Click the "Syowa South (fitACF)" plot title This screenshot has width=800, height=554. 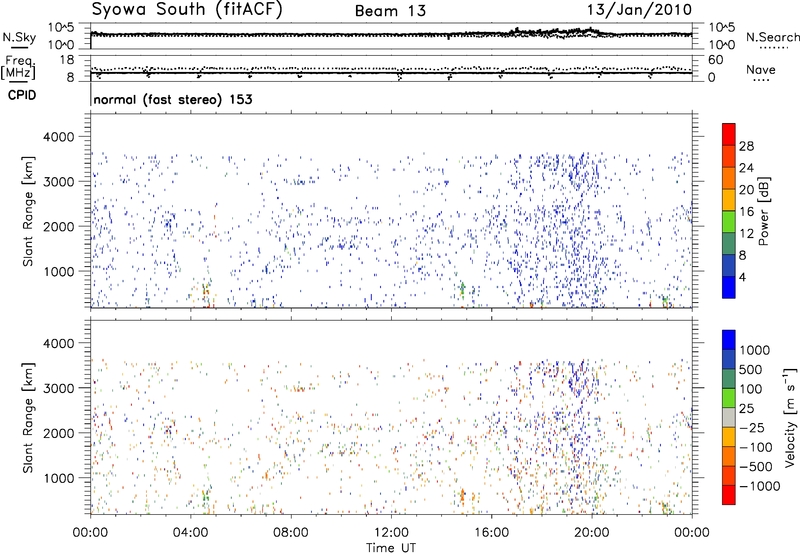point(187,9)
